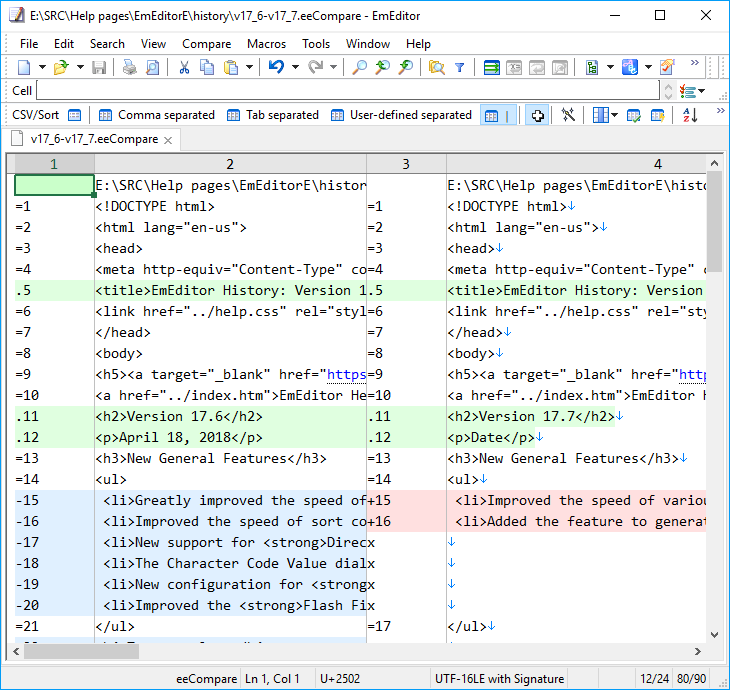The height and width of the screenshot is (690, 730).
Task: Toggle the highlighted cell selection mode button
Action: click(x=537, y=115)
